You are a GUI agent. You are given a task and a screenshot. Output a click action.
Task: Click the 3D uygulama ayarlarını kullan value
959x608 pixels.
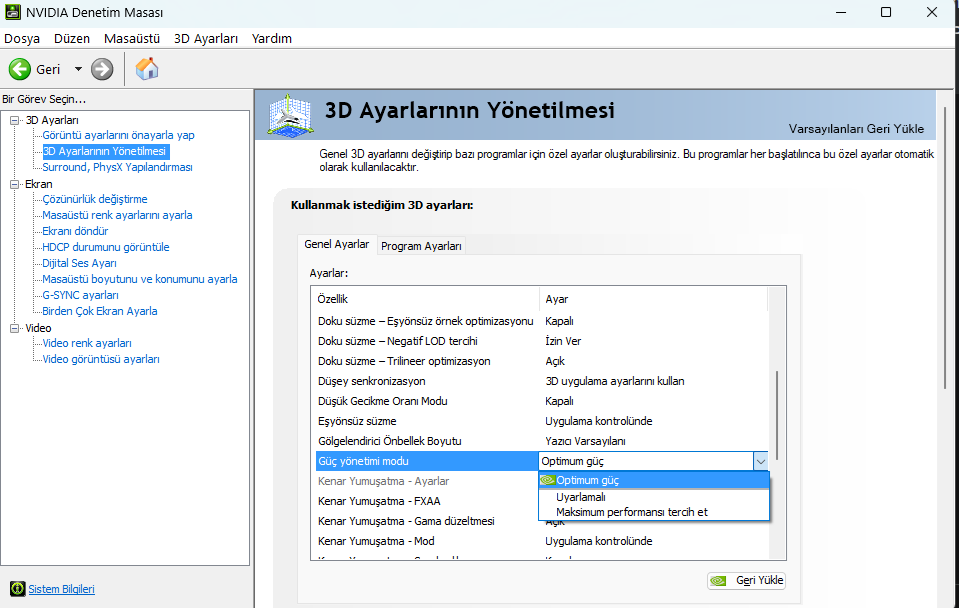click(x=615, y=381)
